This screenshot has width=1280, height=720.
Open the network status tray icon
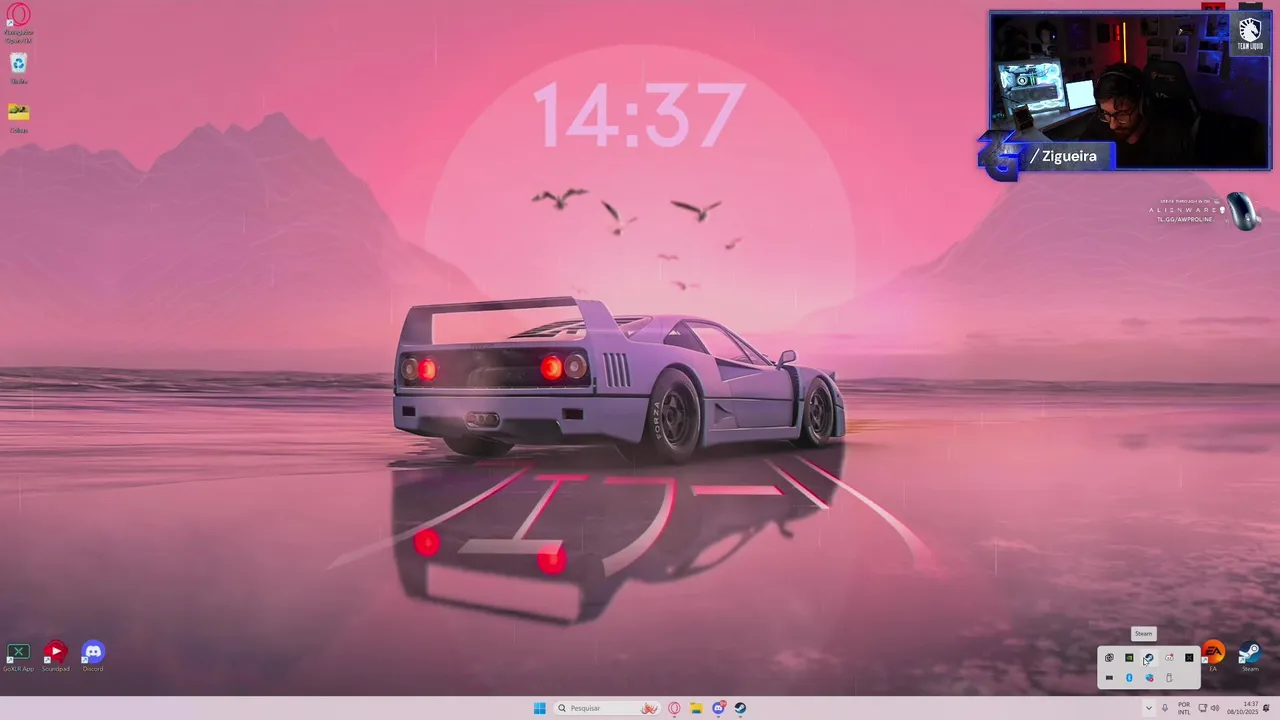point(1203,708)
